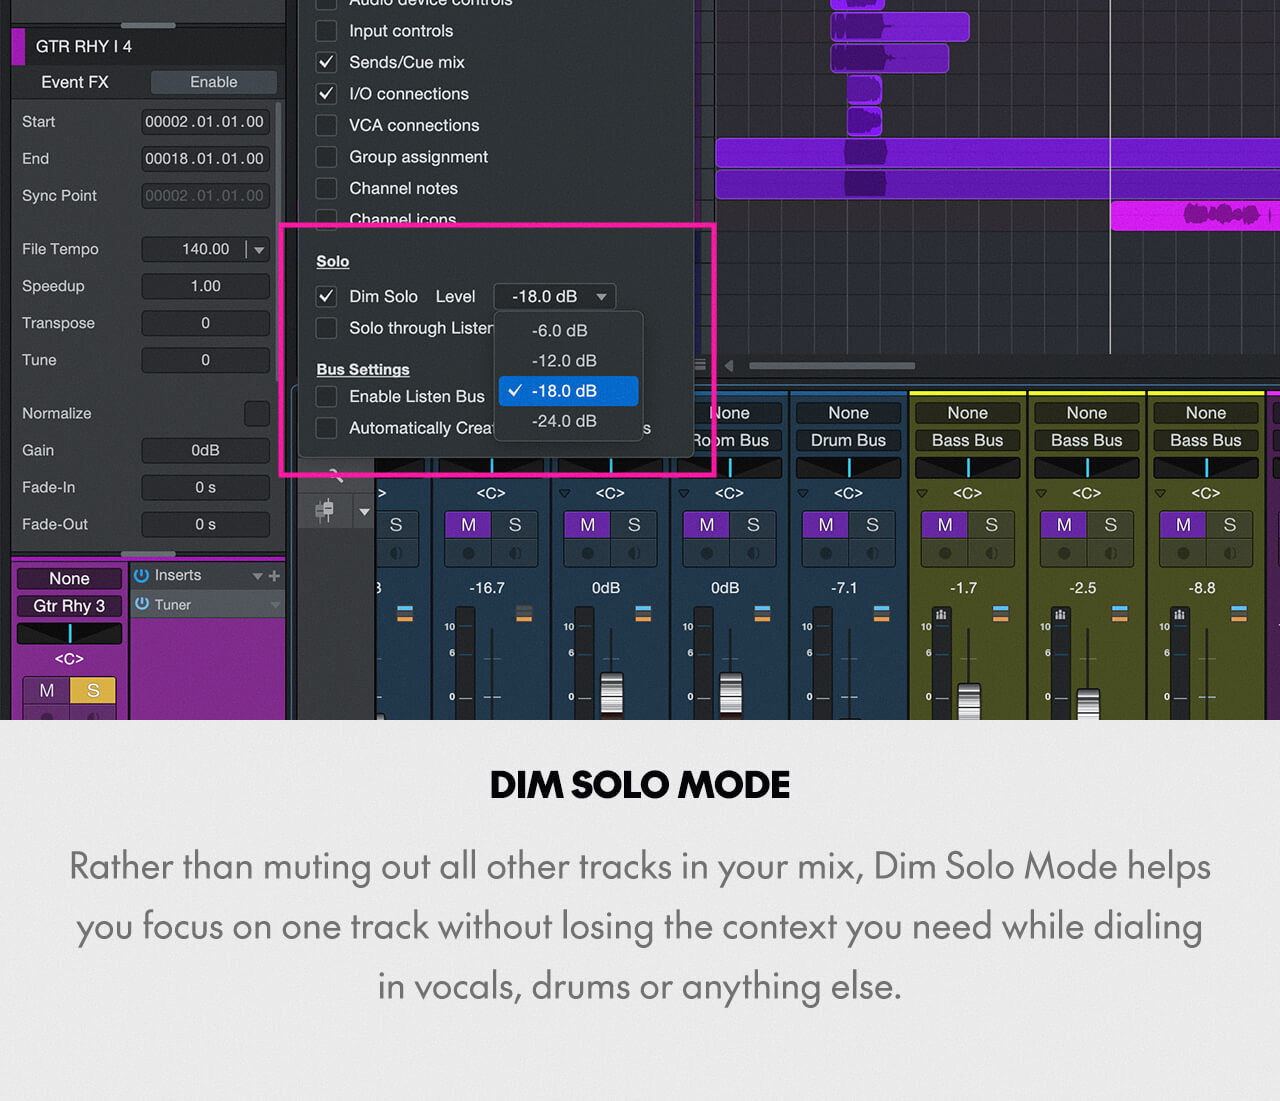
Task: Uncheck Sends/Cue mix
Action: 326,62
